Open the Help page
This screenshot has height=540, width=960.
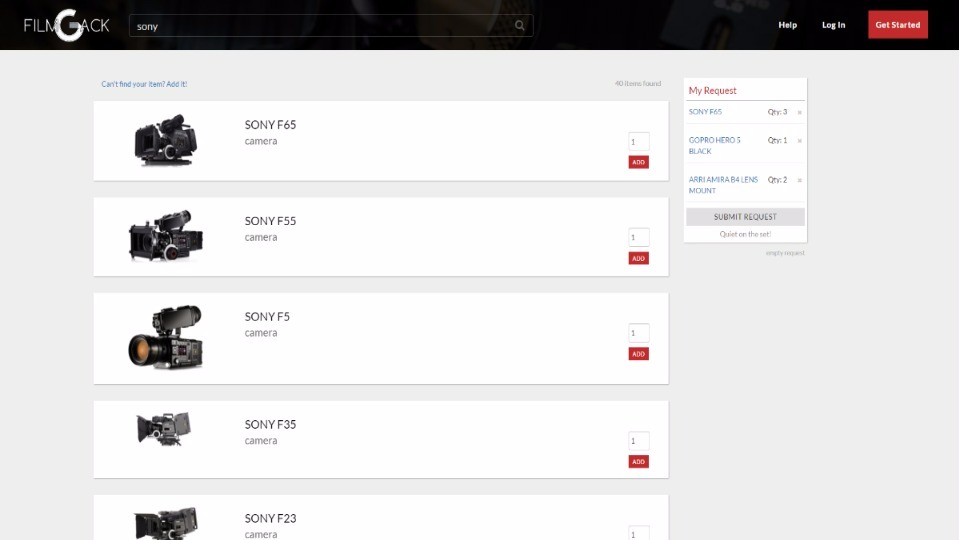coord(787,25)
